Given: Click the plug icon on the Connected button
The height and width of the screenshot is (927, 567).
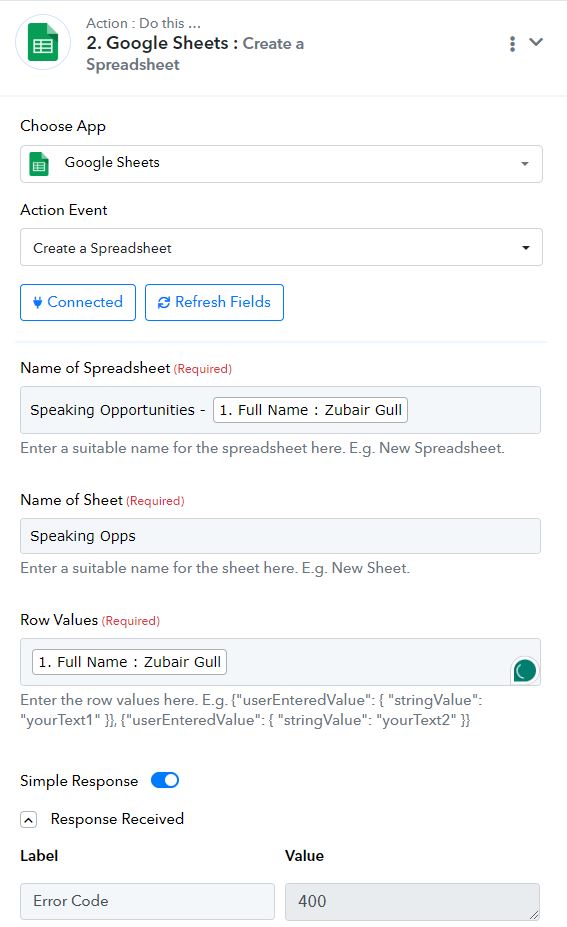Looking at the screenshot, I should [37, 303].
